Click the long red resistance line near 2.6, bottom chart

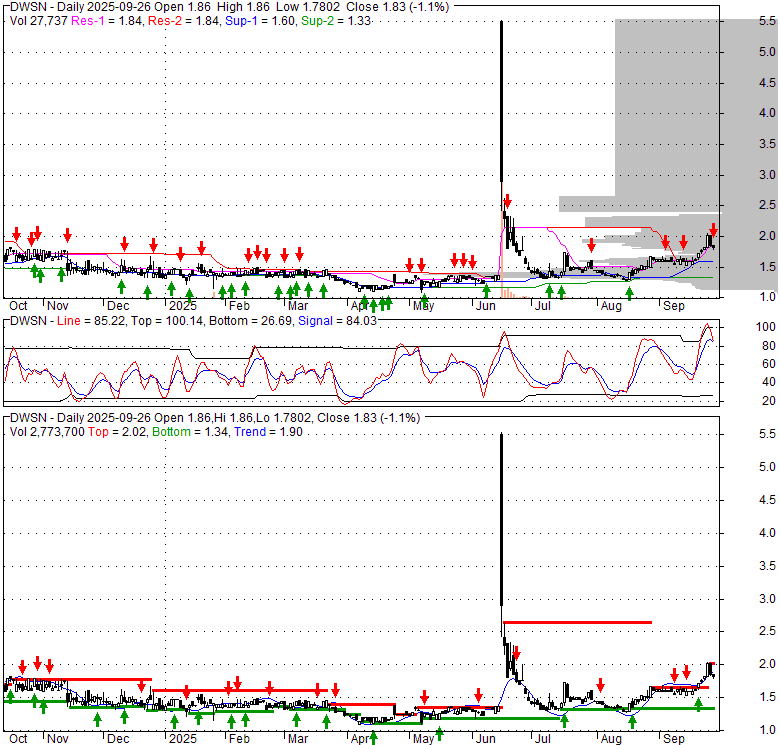(x=578, y=622)
